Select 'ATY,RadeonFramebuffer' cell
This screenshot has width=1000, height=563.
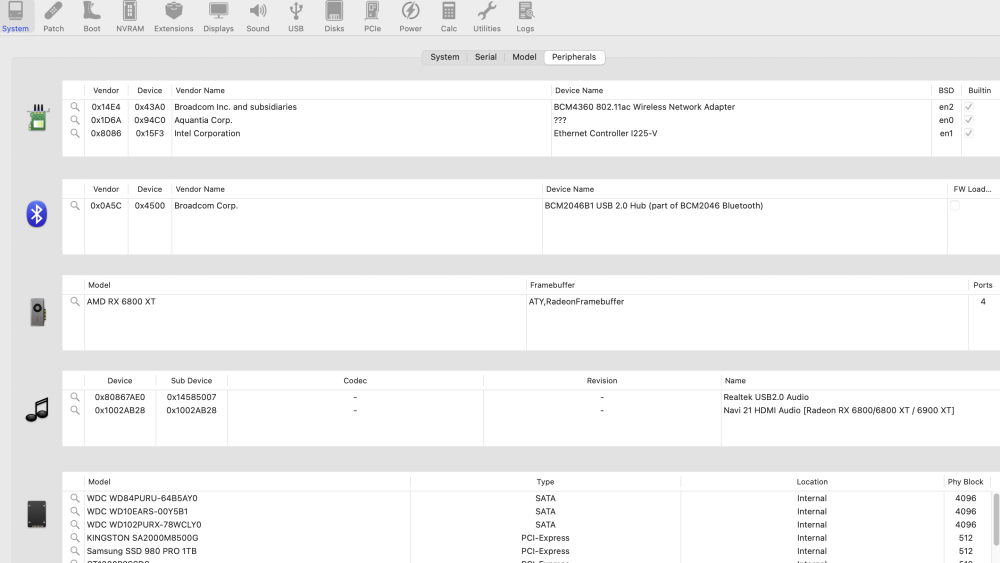point(576,302)
